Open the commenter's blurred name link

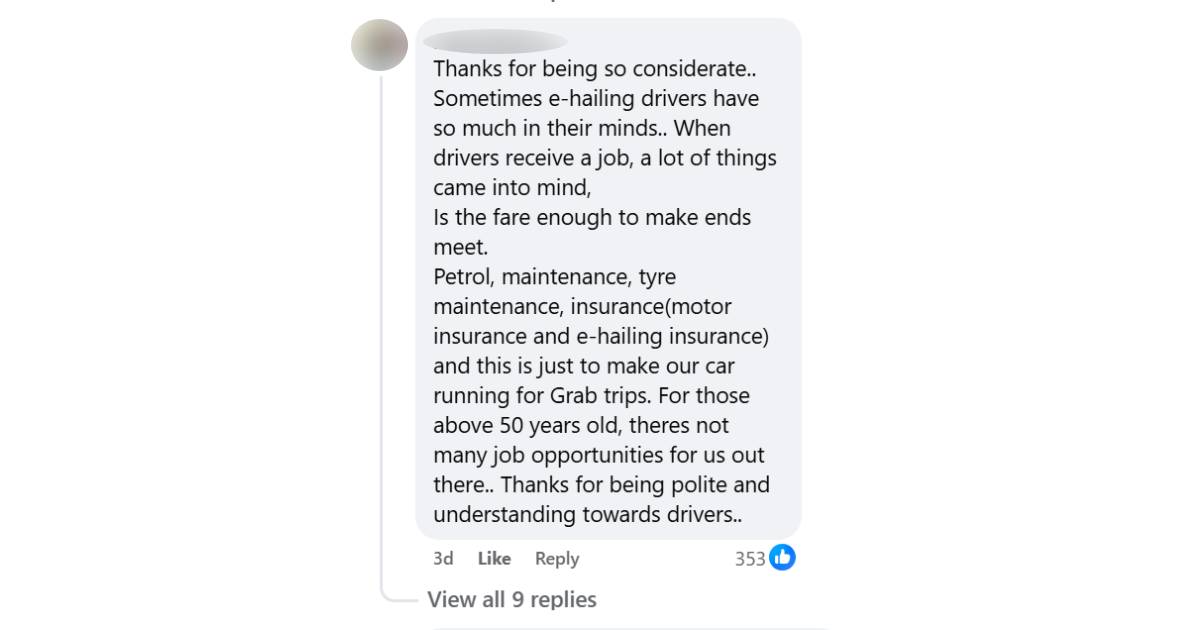pyautogui.click(x=495, y=41)
